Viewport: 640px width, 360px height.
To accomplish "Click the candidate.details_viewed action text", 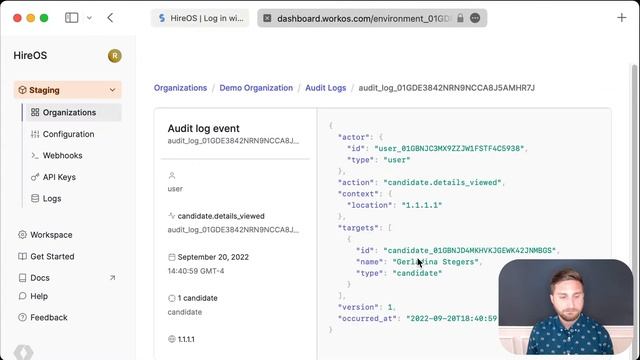I will pos(221,216).
